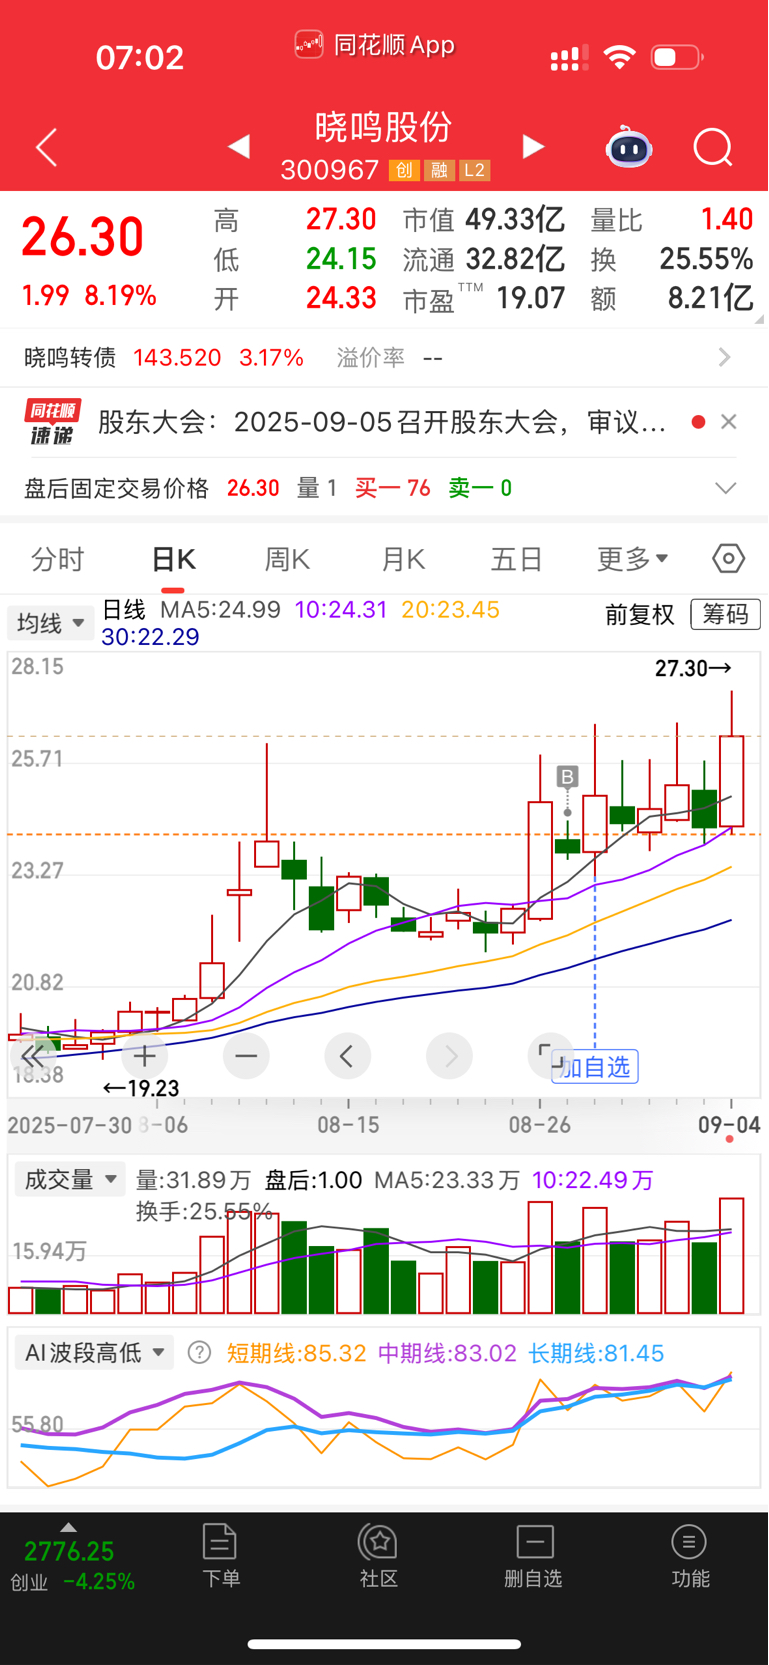The image size is (769, 1665).
Task: Expand the after-hours fixed price row
Action: (725, 488)
